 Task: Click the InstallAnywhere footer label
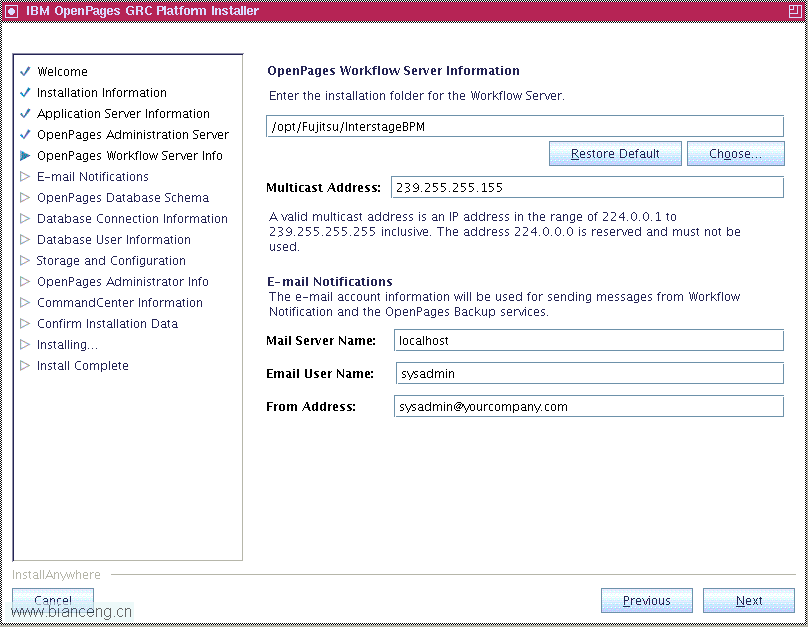pyautogui.click(x=56, y=574)
